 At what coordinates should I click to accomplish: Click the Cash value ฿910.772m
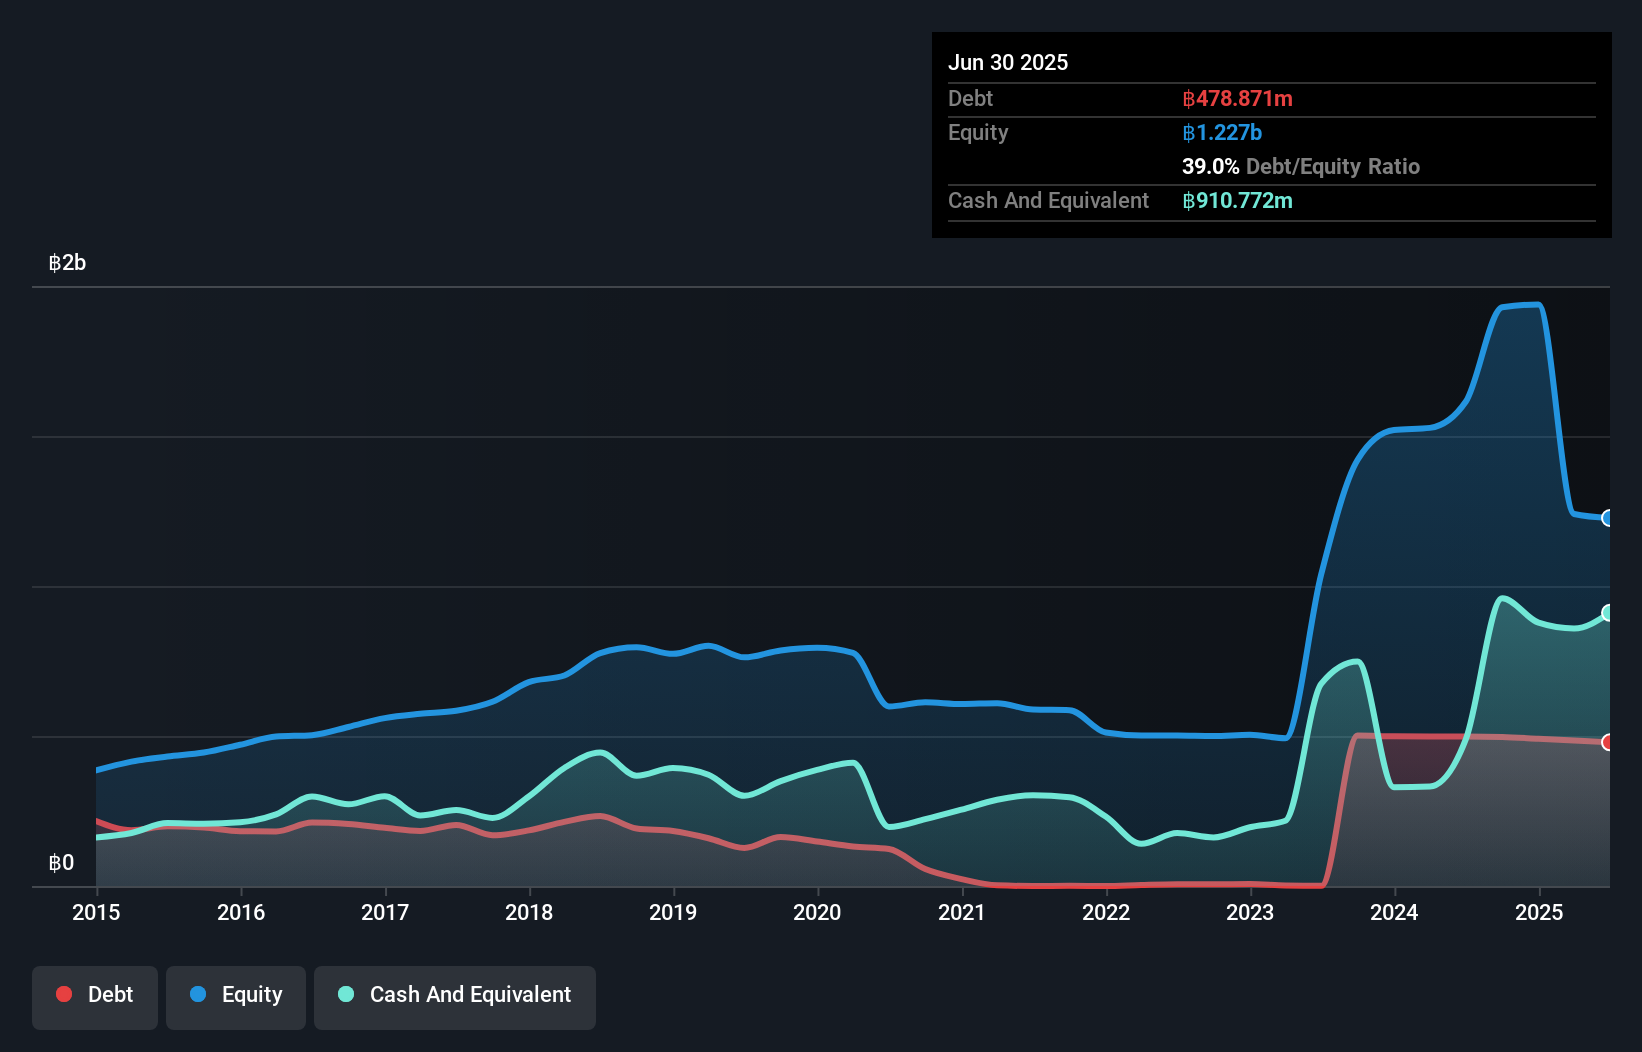1238,200
